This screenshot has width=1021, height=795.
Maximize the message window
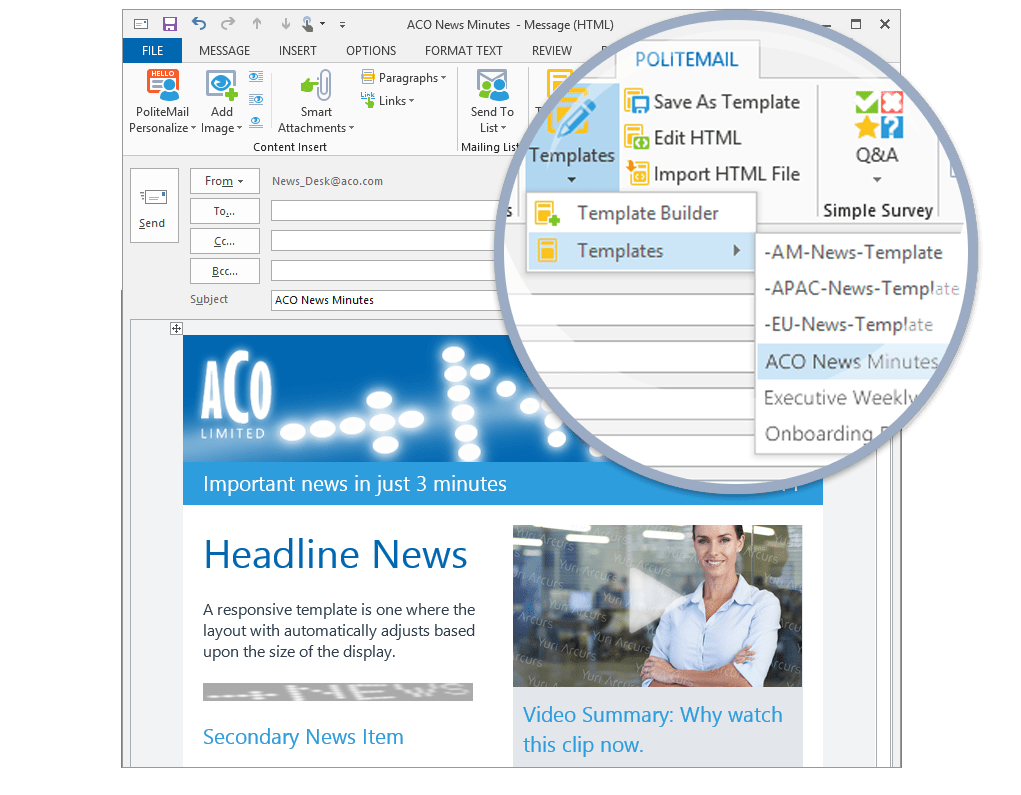[856, 24]
